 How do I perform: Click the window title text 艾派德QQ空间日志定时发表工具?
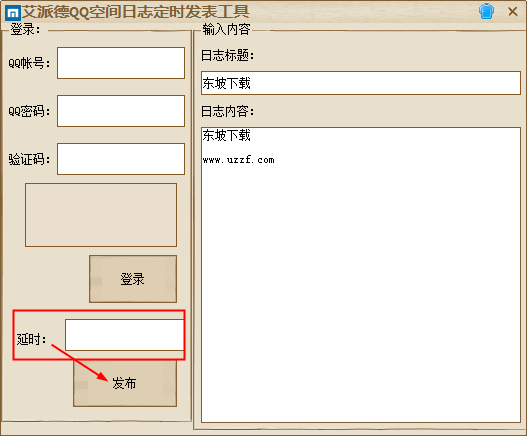coord(135,12)
